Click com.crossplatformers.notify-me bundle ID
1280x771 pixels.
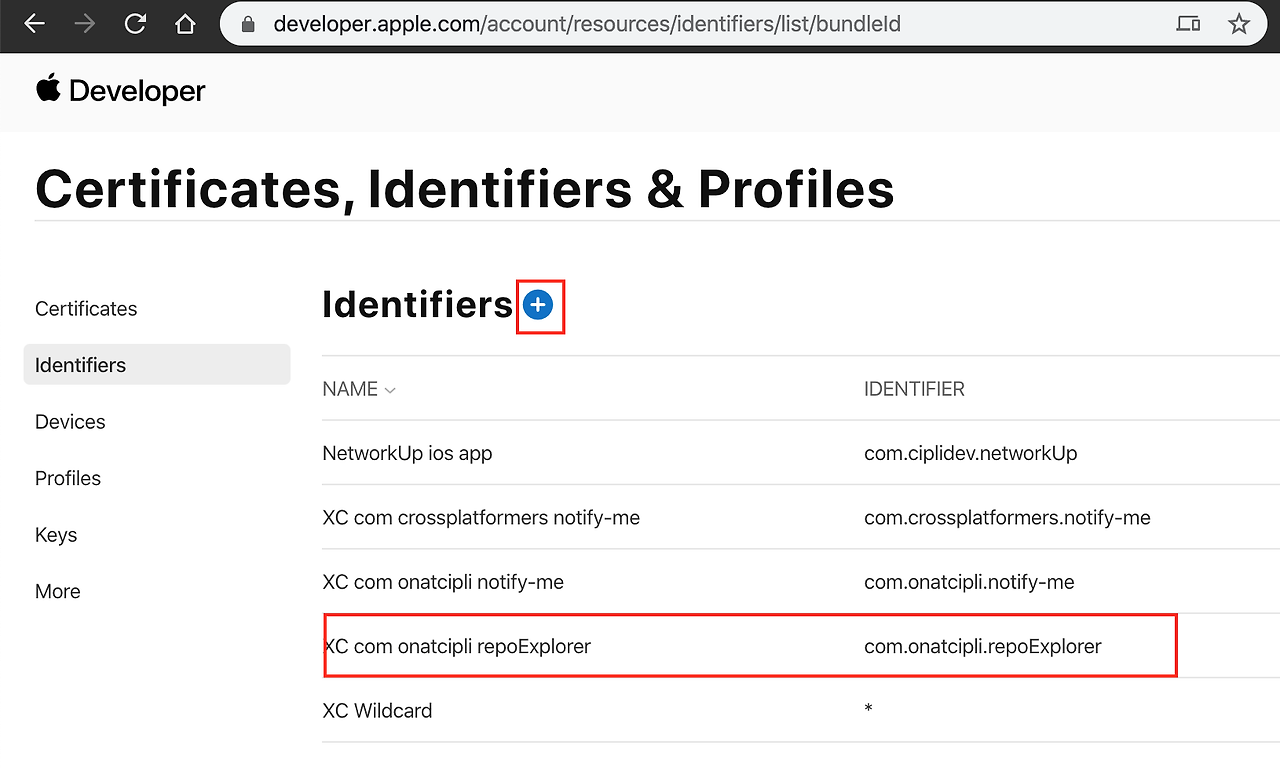1007,518
